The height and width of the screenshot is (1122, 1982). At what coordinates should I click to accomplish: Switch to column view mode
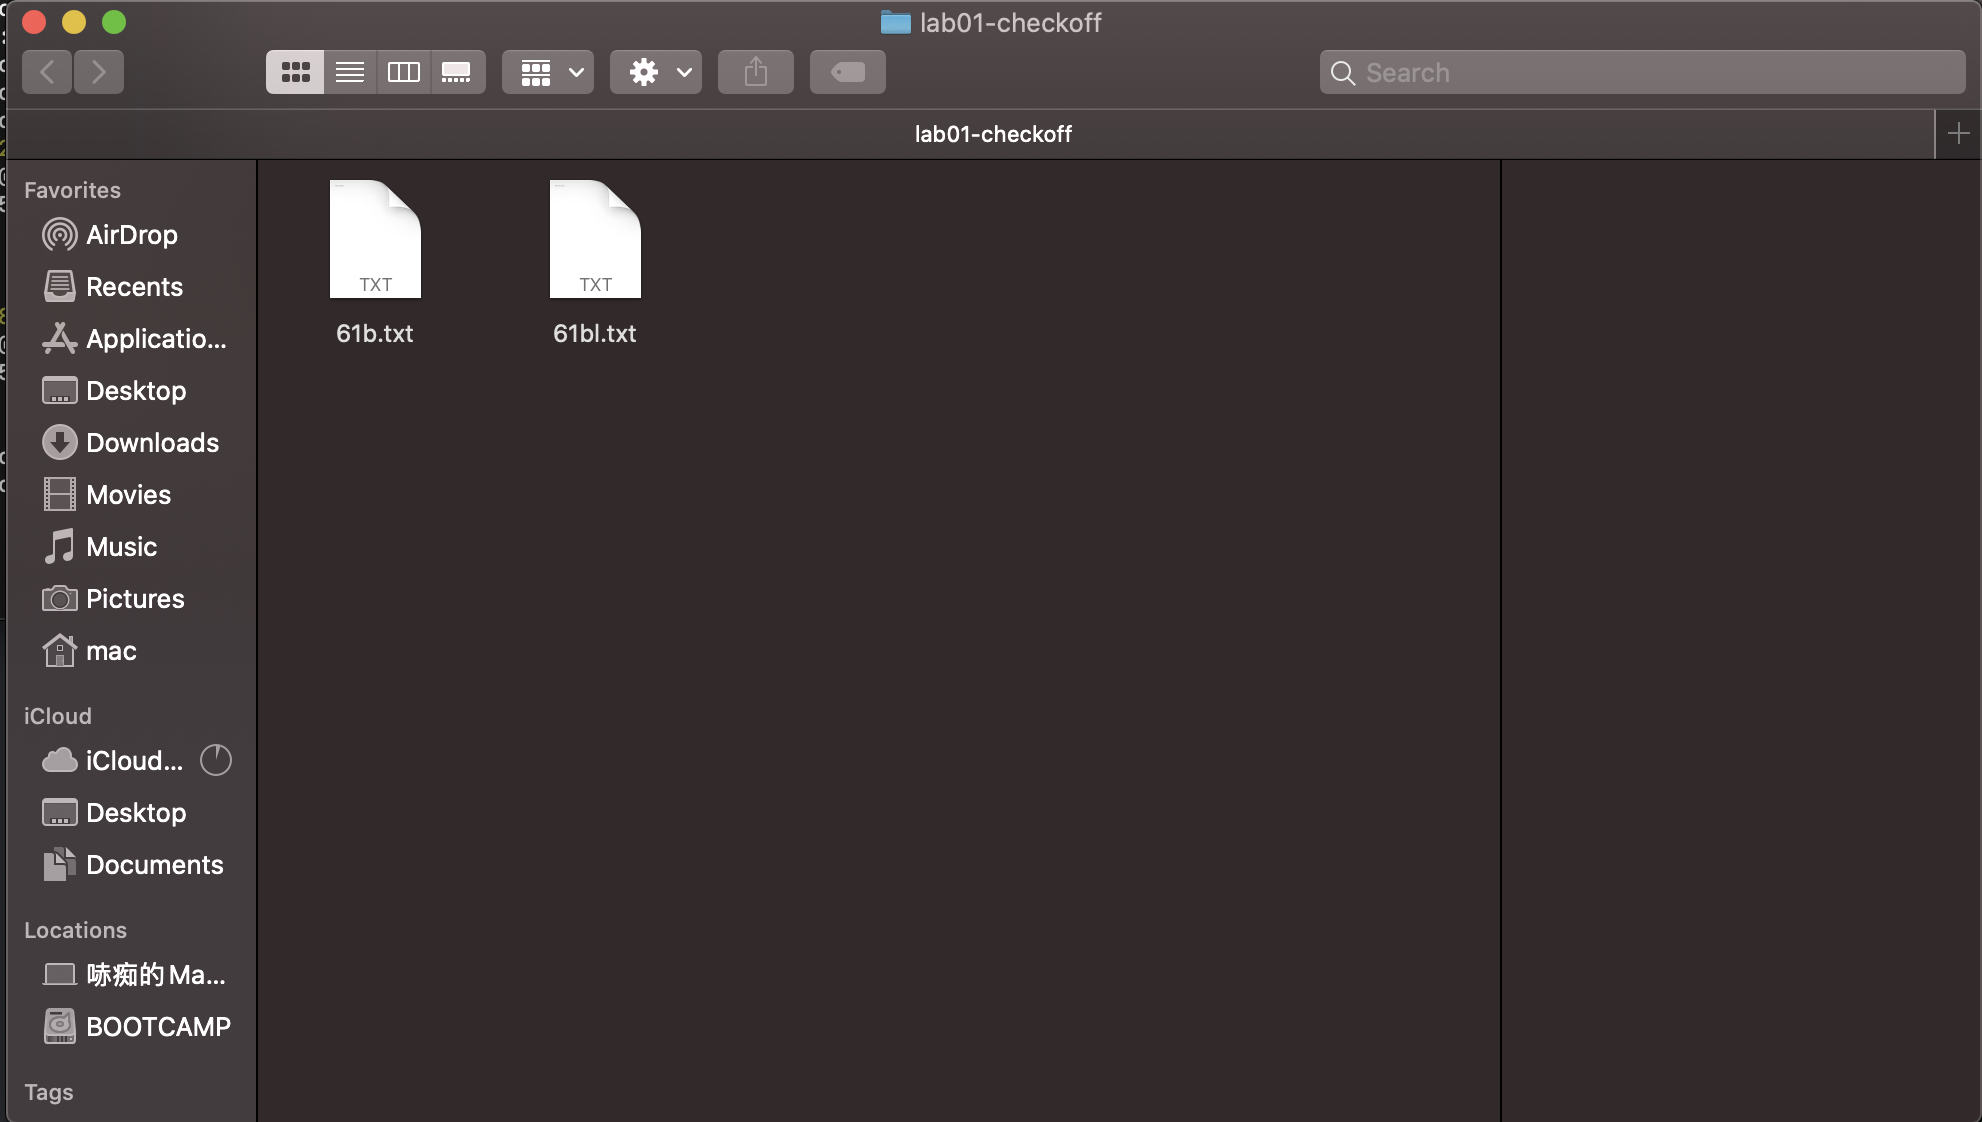403,72
